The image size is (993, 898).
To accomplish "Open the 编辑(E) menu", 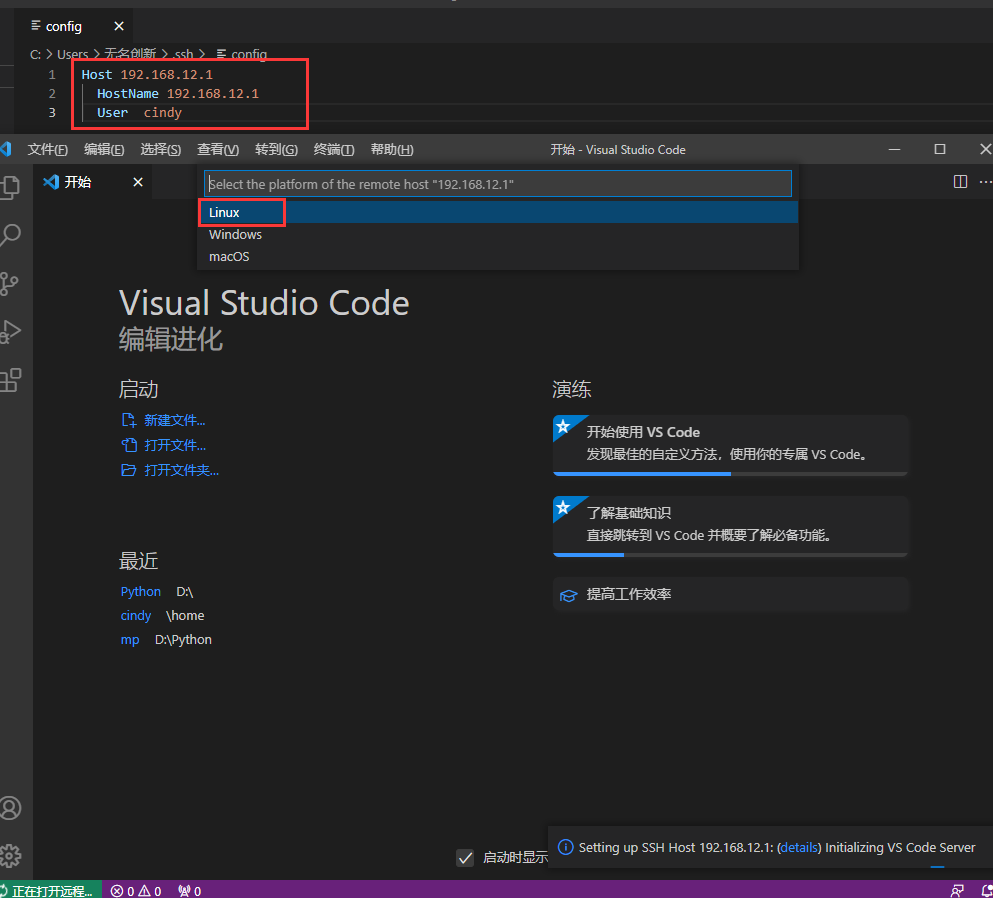I will tap(104, 149).
